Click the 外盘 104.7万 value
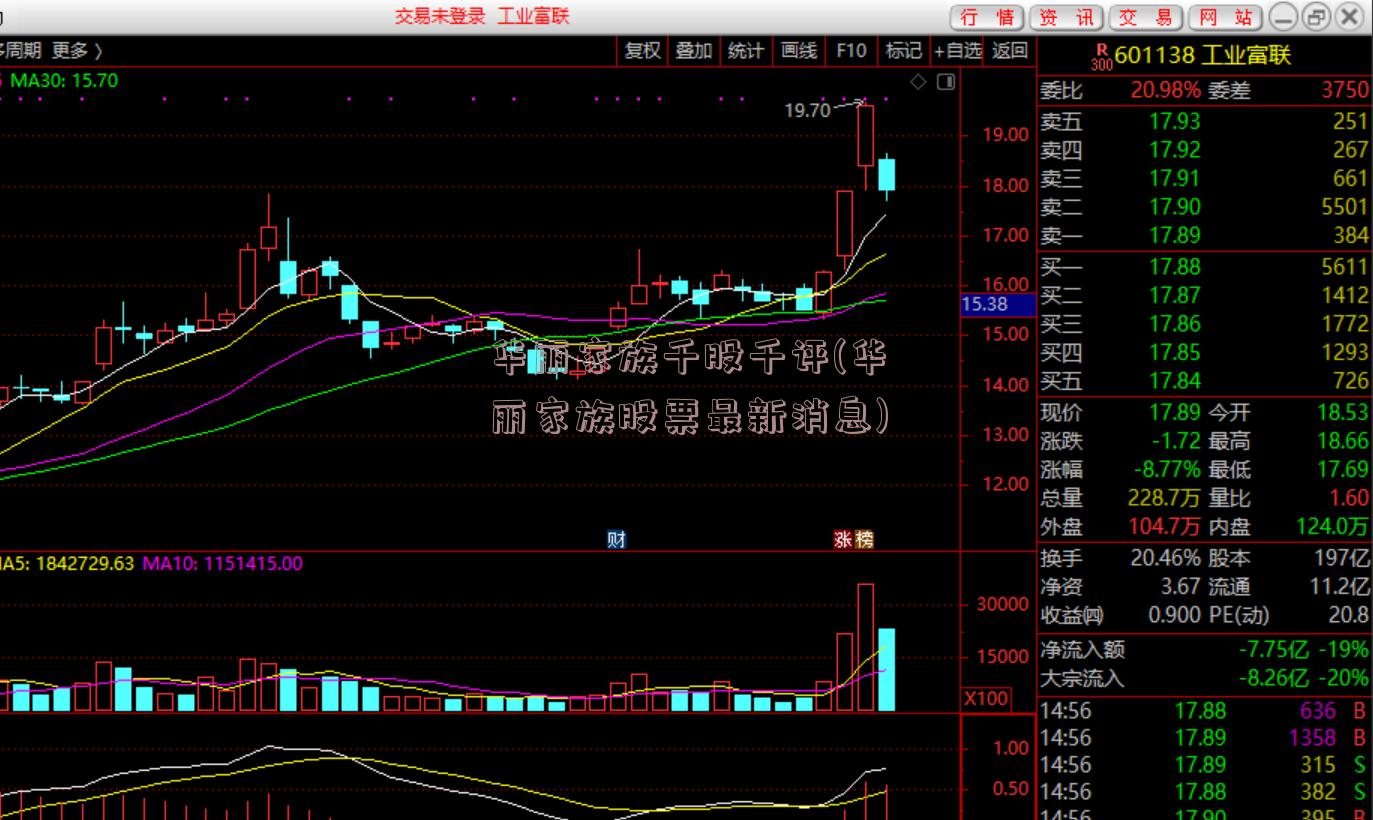 [x=1165, y=527]
